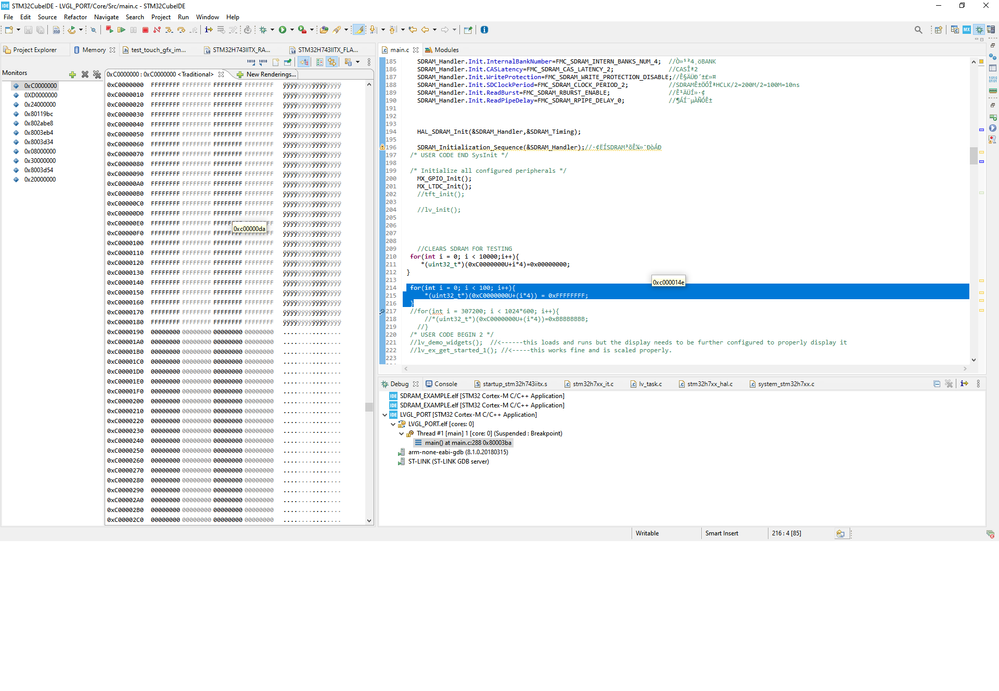Screen dimensions: 999x691
Task: Switch to the Project Explorer tab
Action: [30, 50]
